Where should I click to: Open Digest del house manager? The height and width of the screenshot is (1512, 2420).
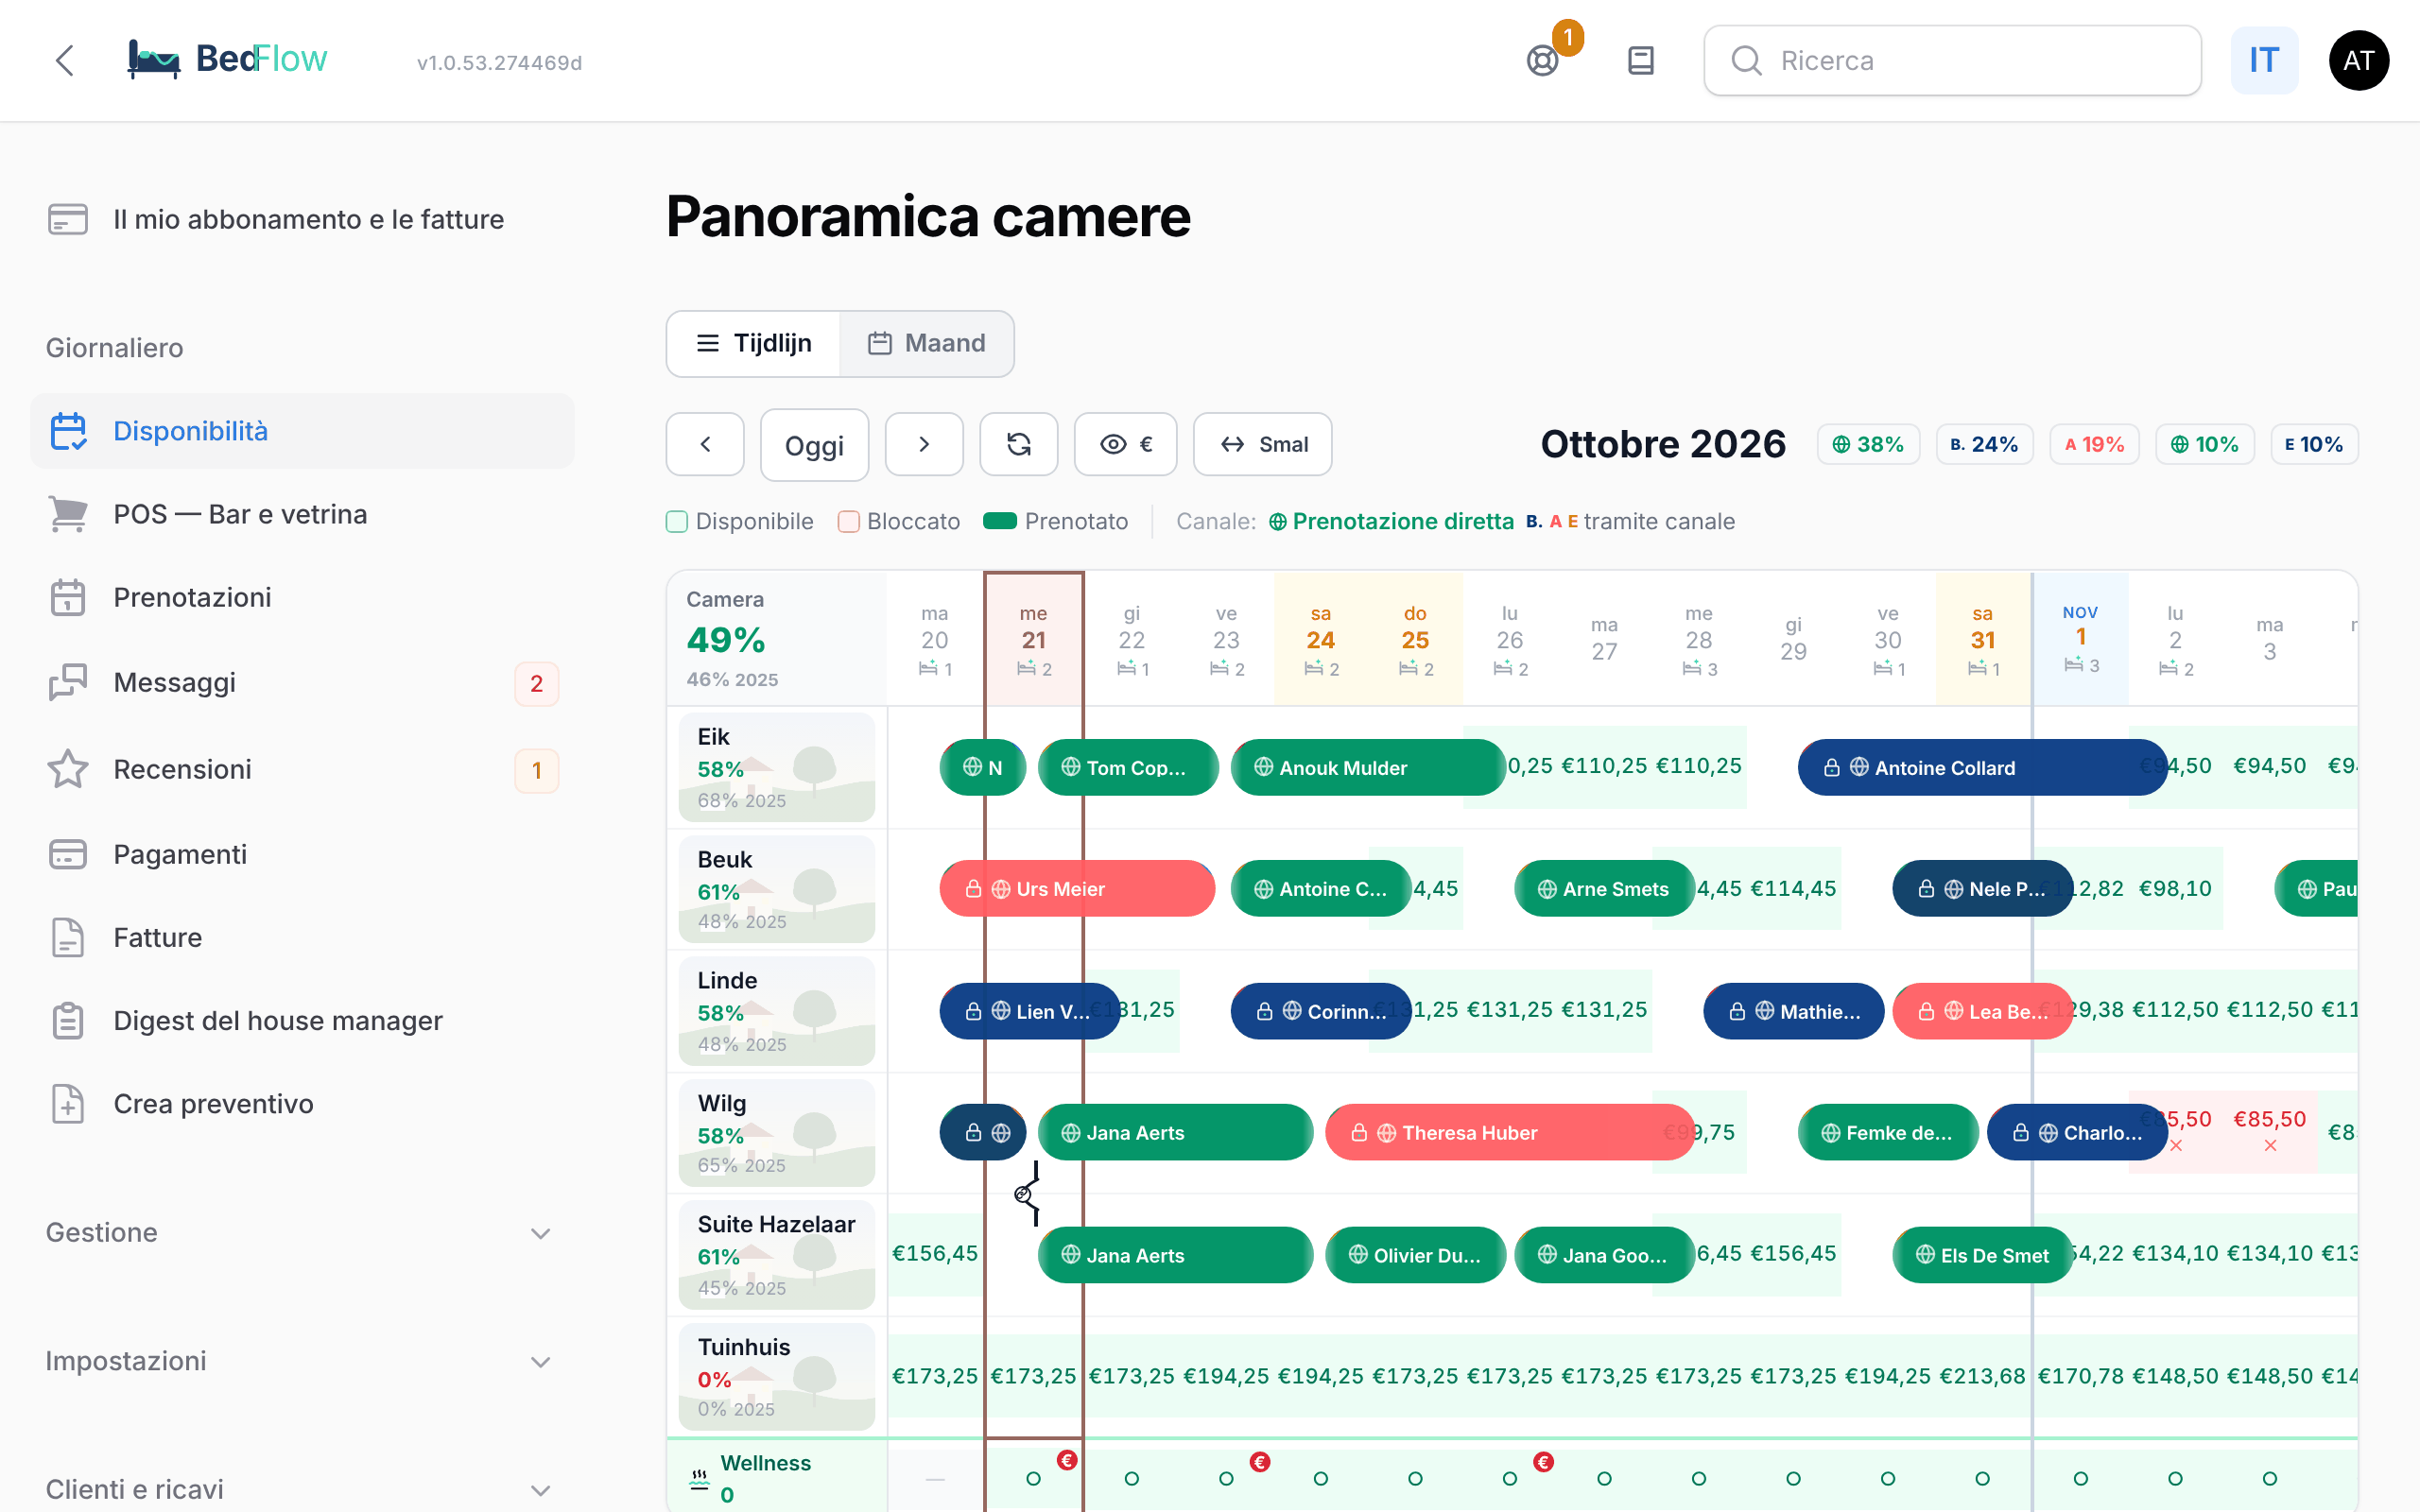click(x=302, y=1021)
